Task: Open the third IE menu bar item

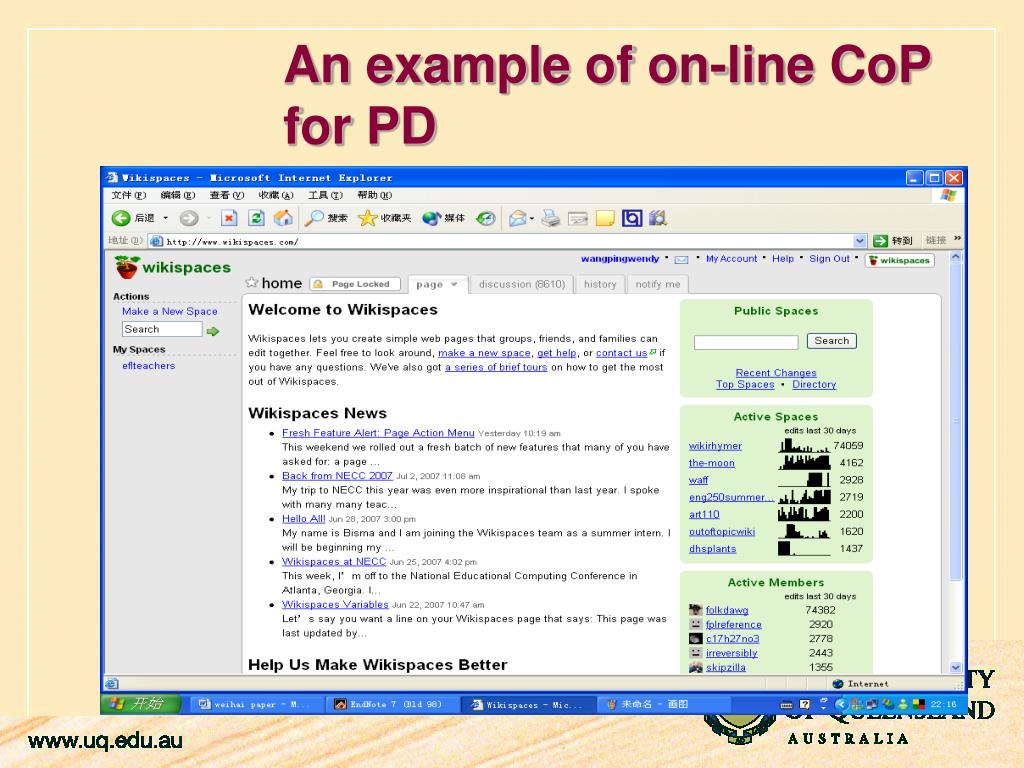Action: [227, 195]
